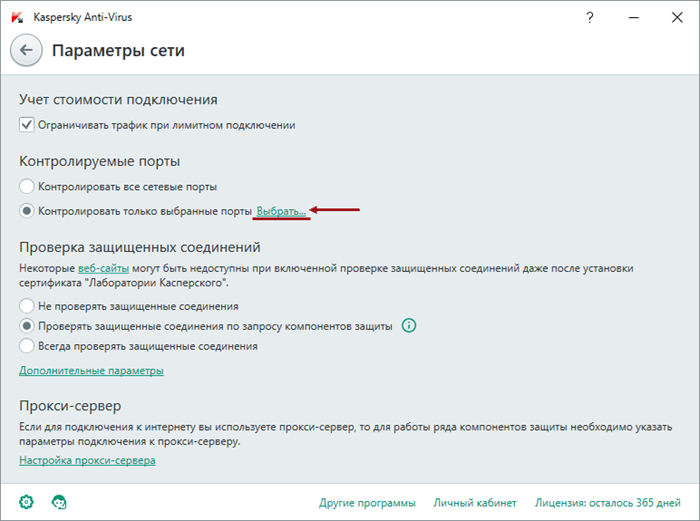Open Настройка прокси-сервера link
Image resolution: width=700 pixels, height=521 pixels.
pos(87,460)
